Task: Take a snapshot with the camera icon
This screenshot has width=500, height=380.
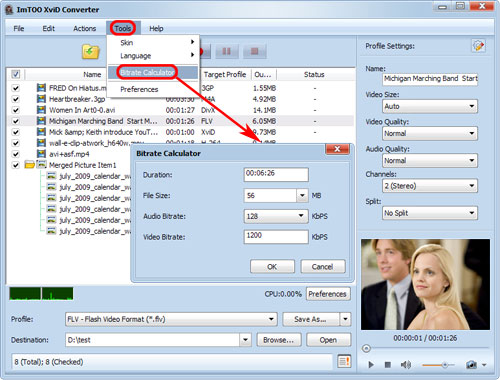Action: click(471, 365)
